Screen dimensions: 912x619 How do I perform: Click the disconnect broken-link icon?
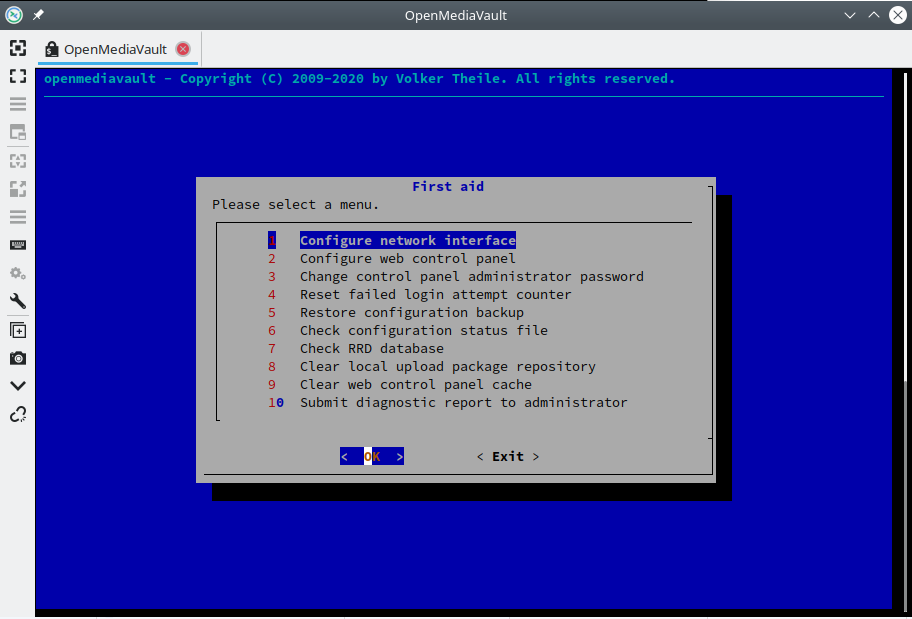18,414
